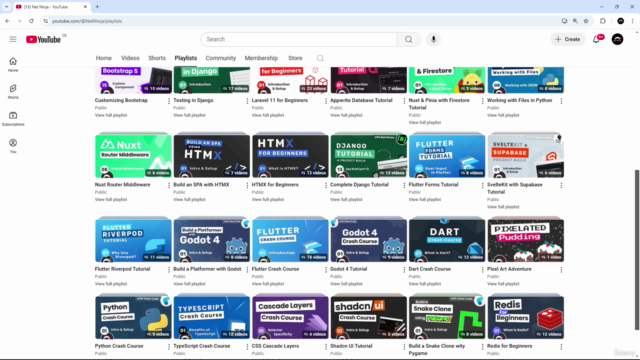The image size is (640, 360).
Task: Go back in browser
Action: click(x=7, y=21)
